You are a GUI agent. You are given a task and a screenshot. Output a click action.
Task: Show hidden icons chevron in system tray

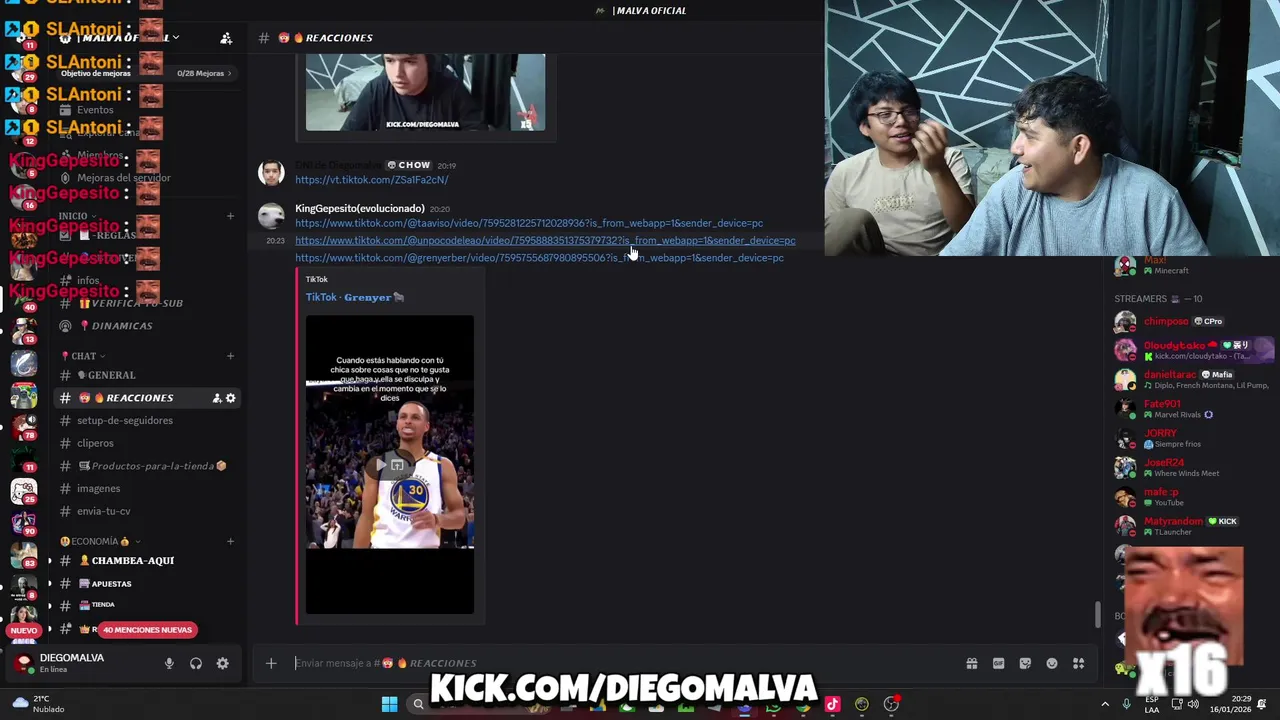[x=1105, y=704]
